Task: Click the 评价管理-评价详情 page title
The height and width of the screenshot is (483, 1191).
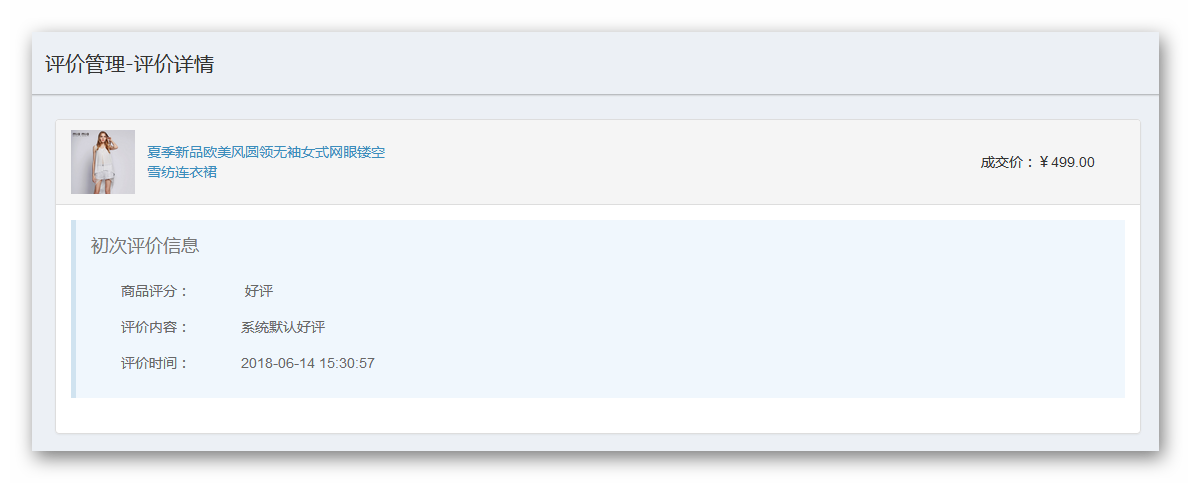Action: click(129, 64)
